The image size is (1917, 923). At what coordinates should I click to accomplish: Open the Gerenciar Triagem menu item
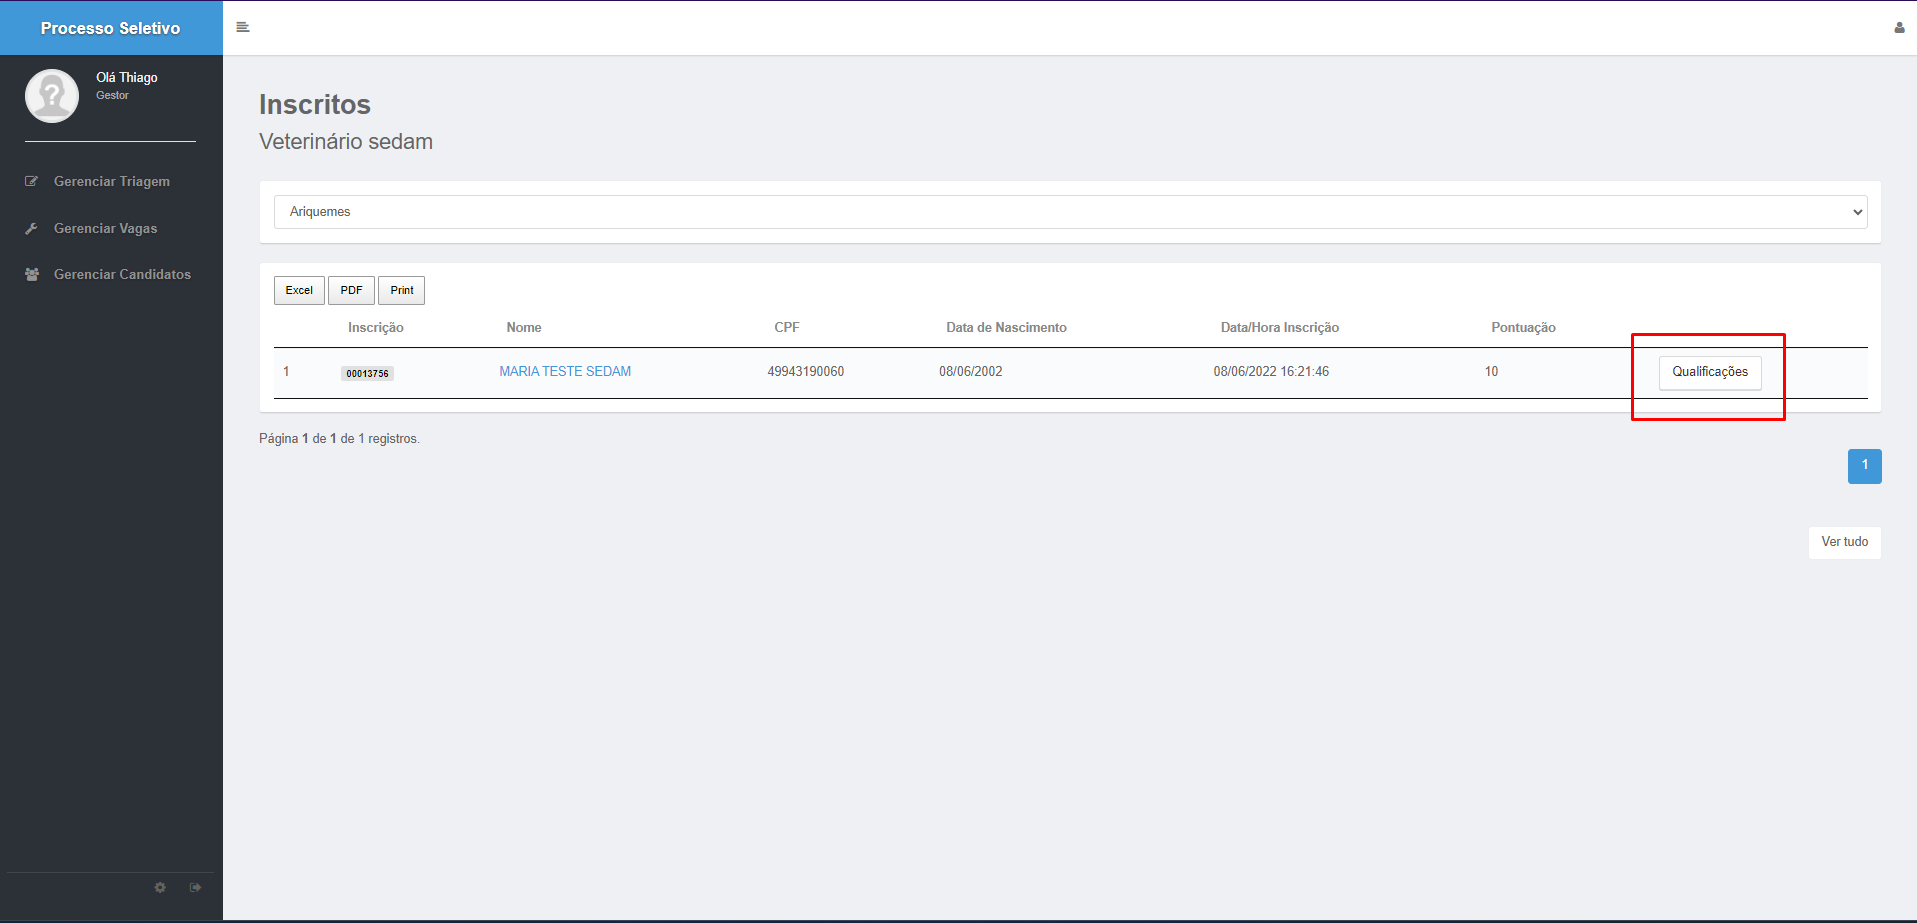(x=111, y=181)
